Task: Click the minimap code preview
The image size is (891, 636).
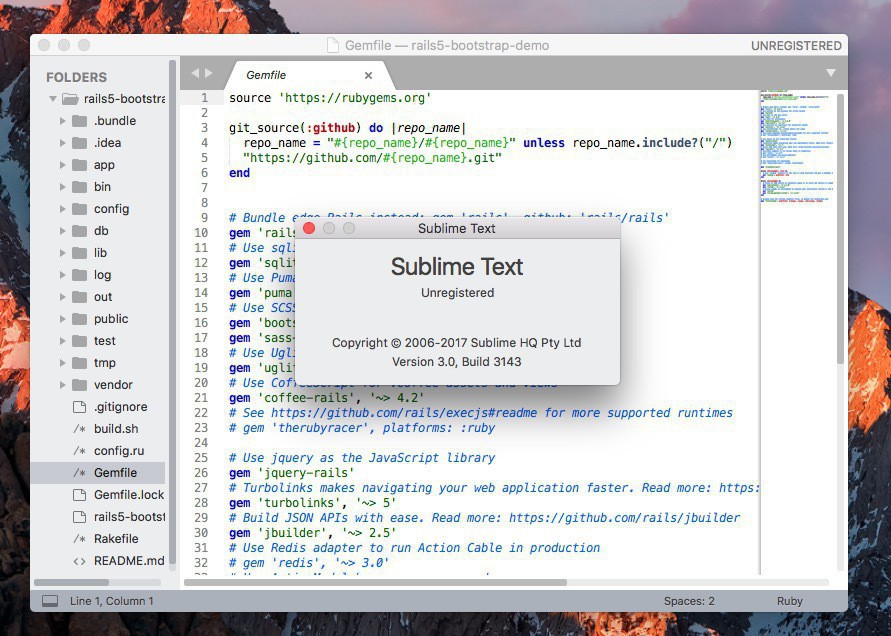Action: point(796,150)
